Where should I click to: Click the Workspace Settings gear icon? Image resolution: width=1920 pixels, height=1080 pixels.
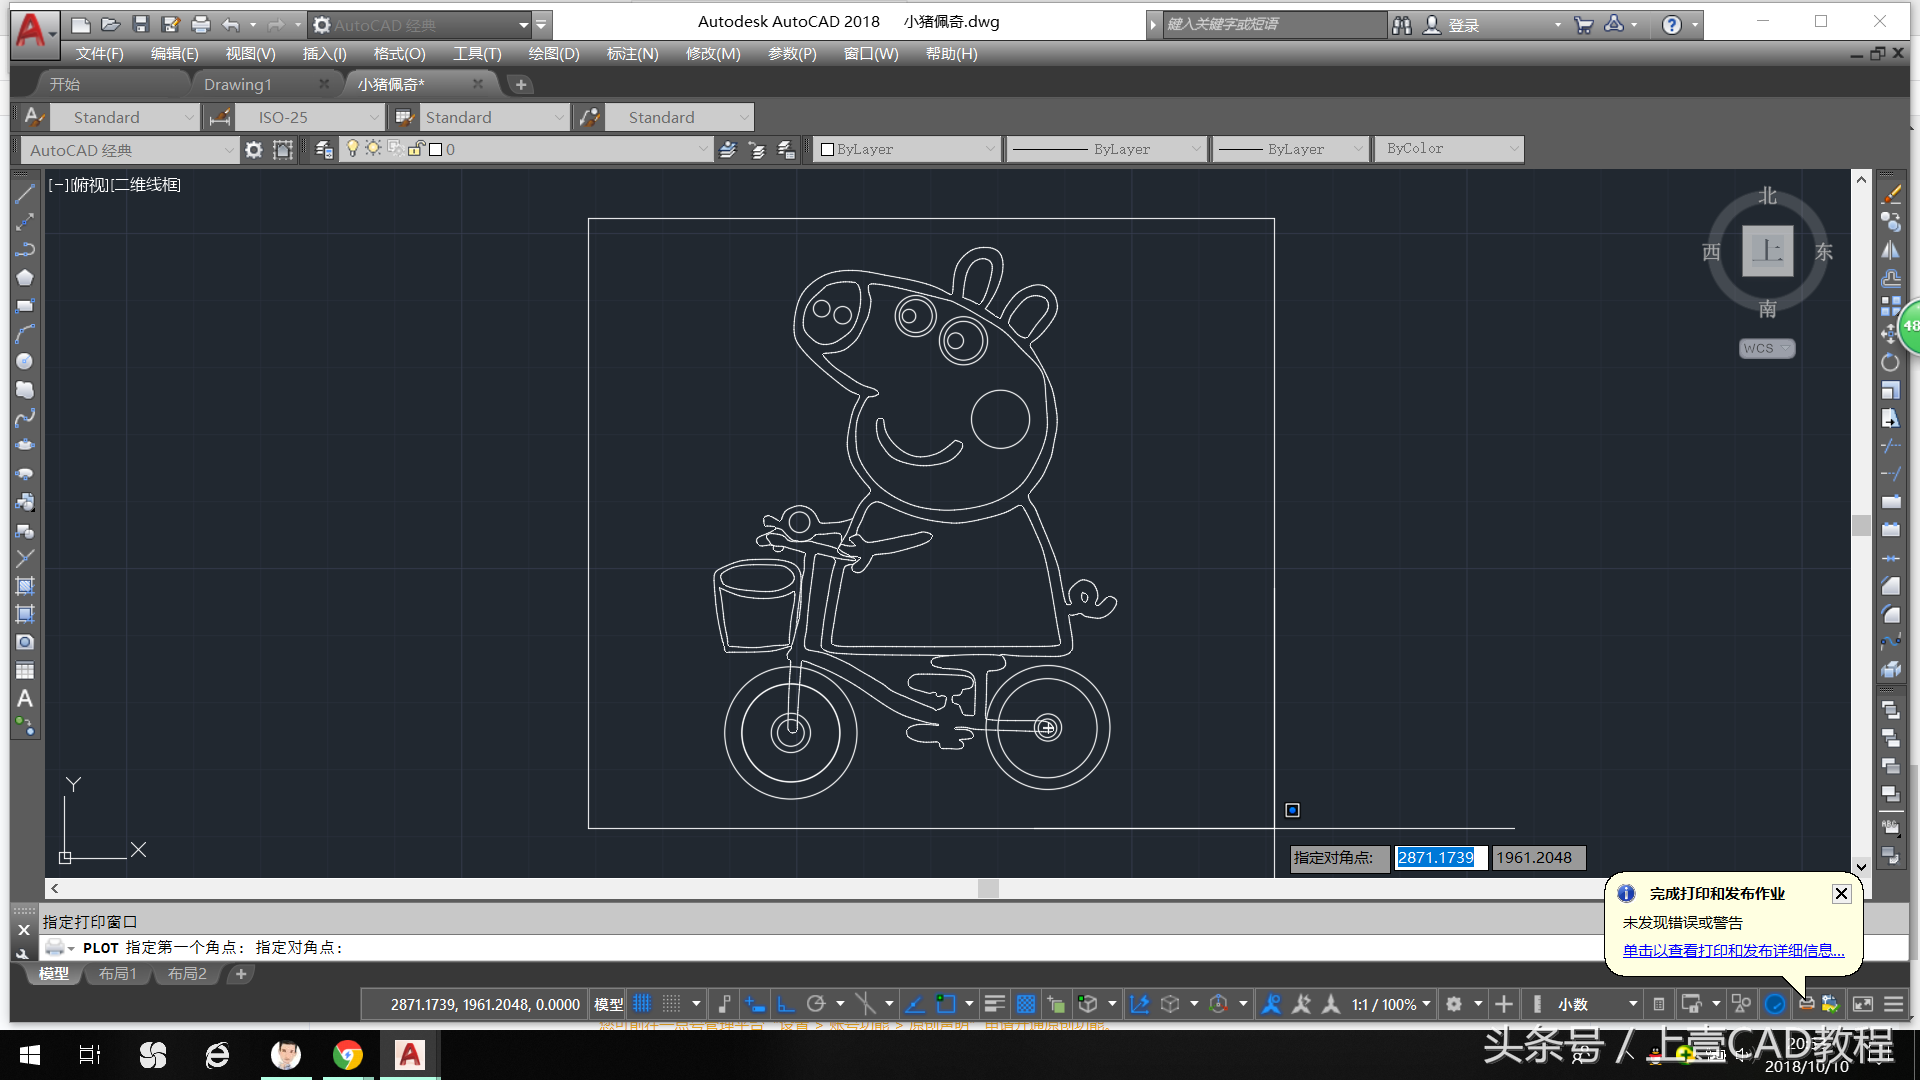click(x=254, y=149)
